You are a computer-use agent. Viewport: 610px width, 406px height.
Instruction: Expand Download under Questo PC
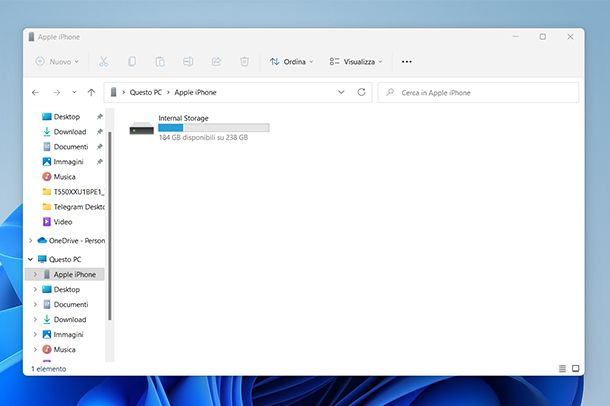pos(35,319)
